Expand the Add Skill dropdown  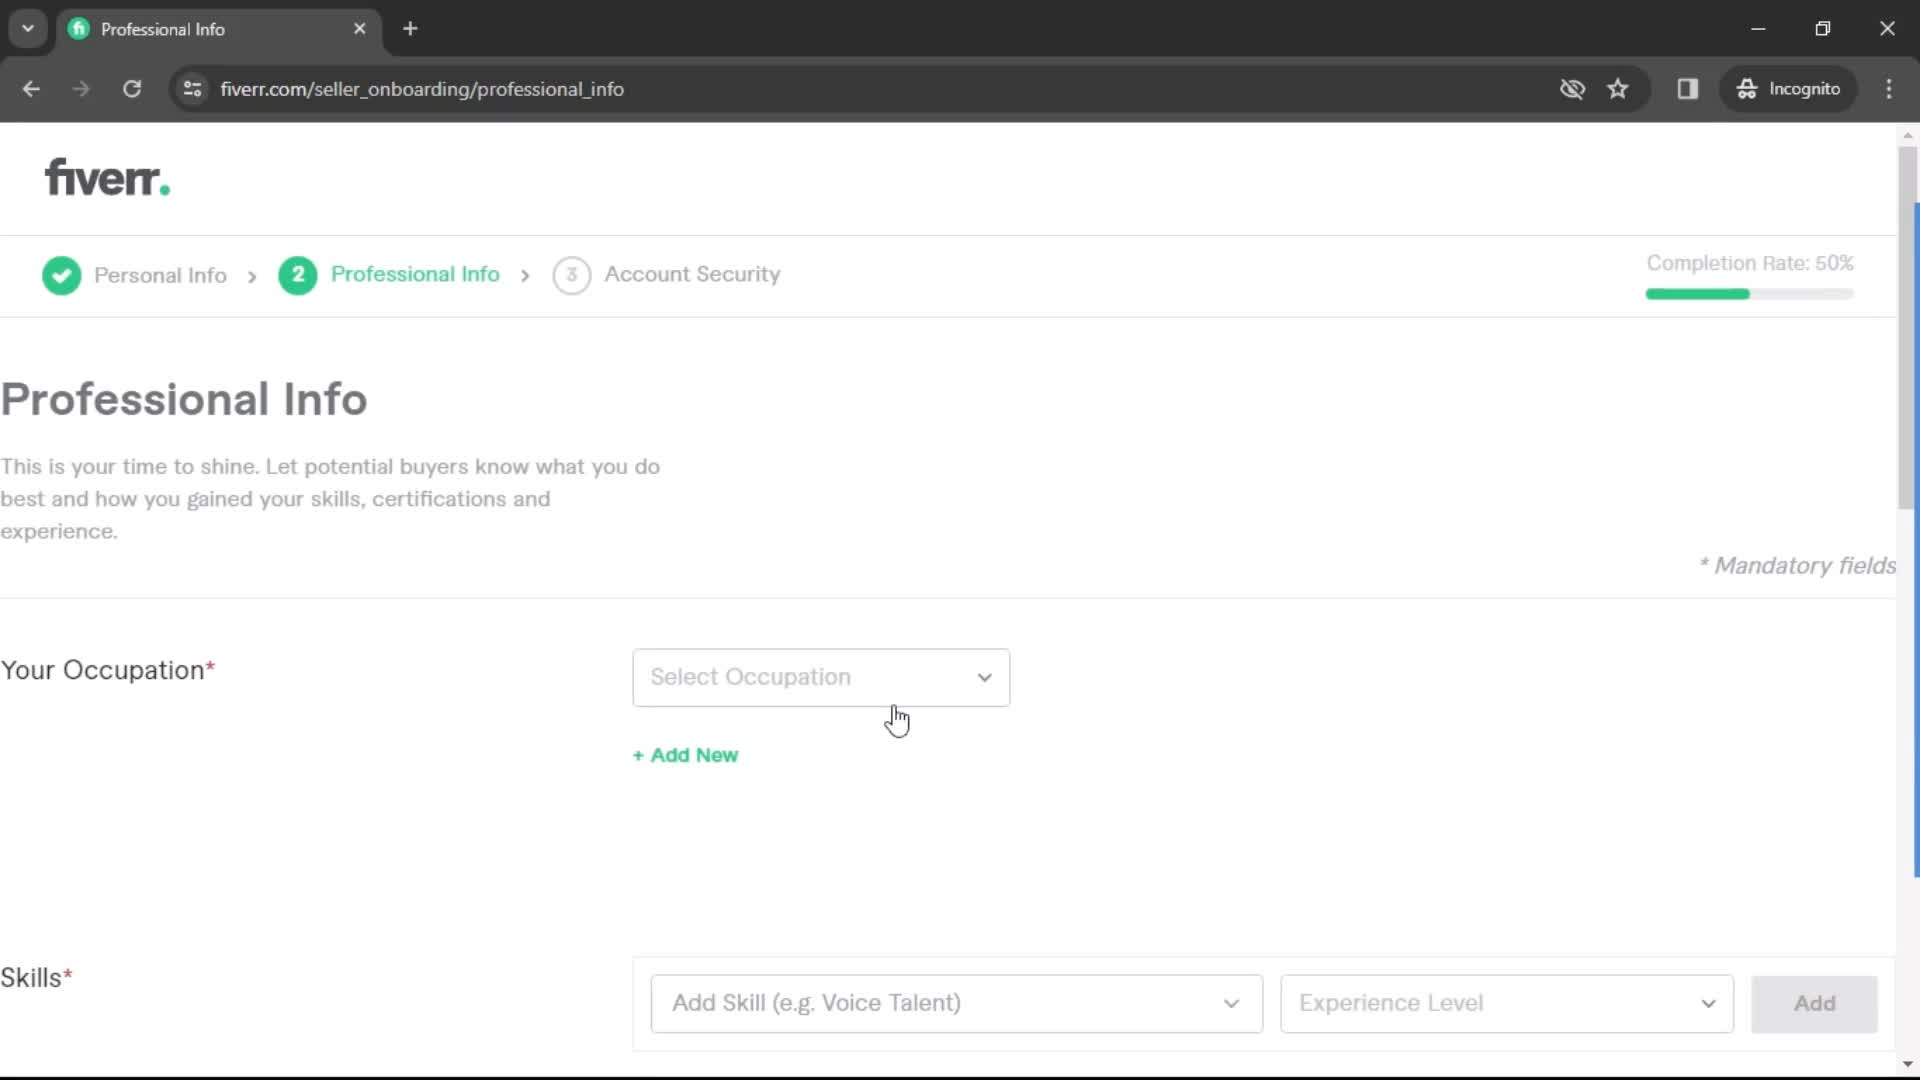(x=956, y=1004)
